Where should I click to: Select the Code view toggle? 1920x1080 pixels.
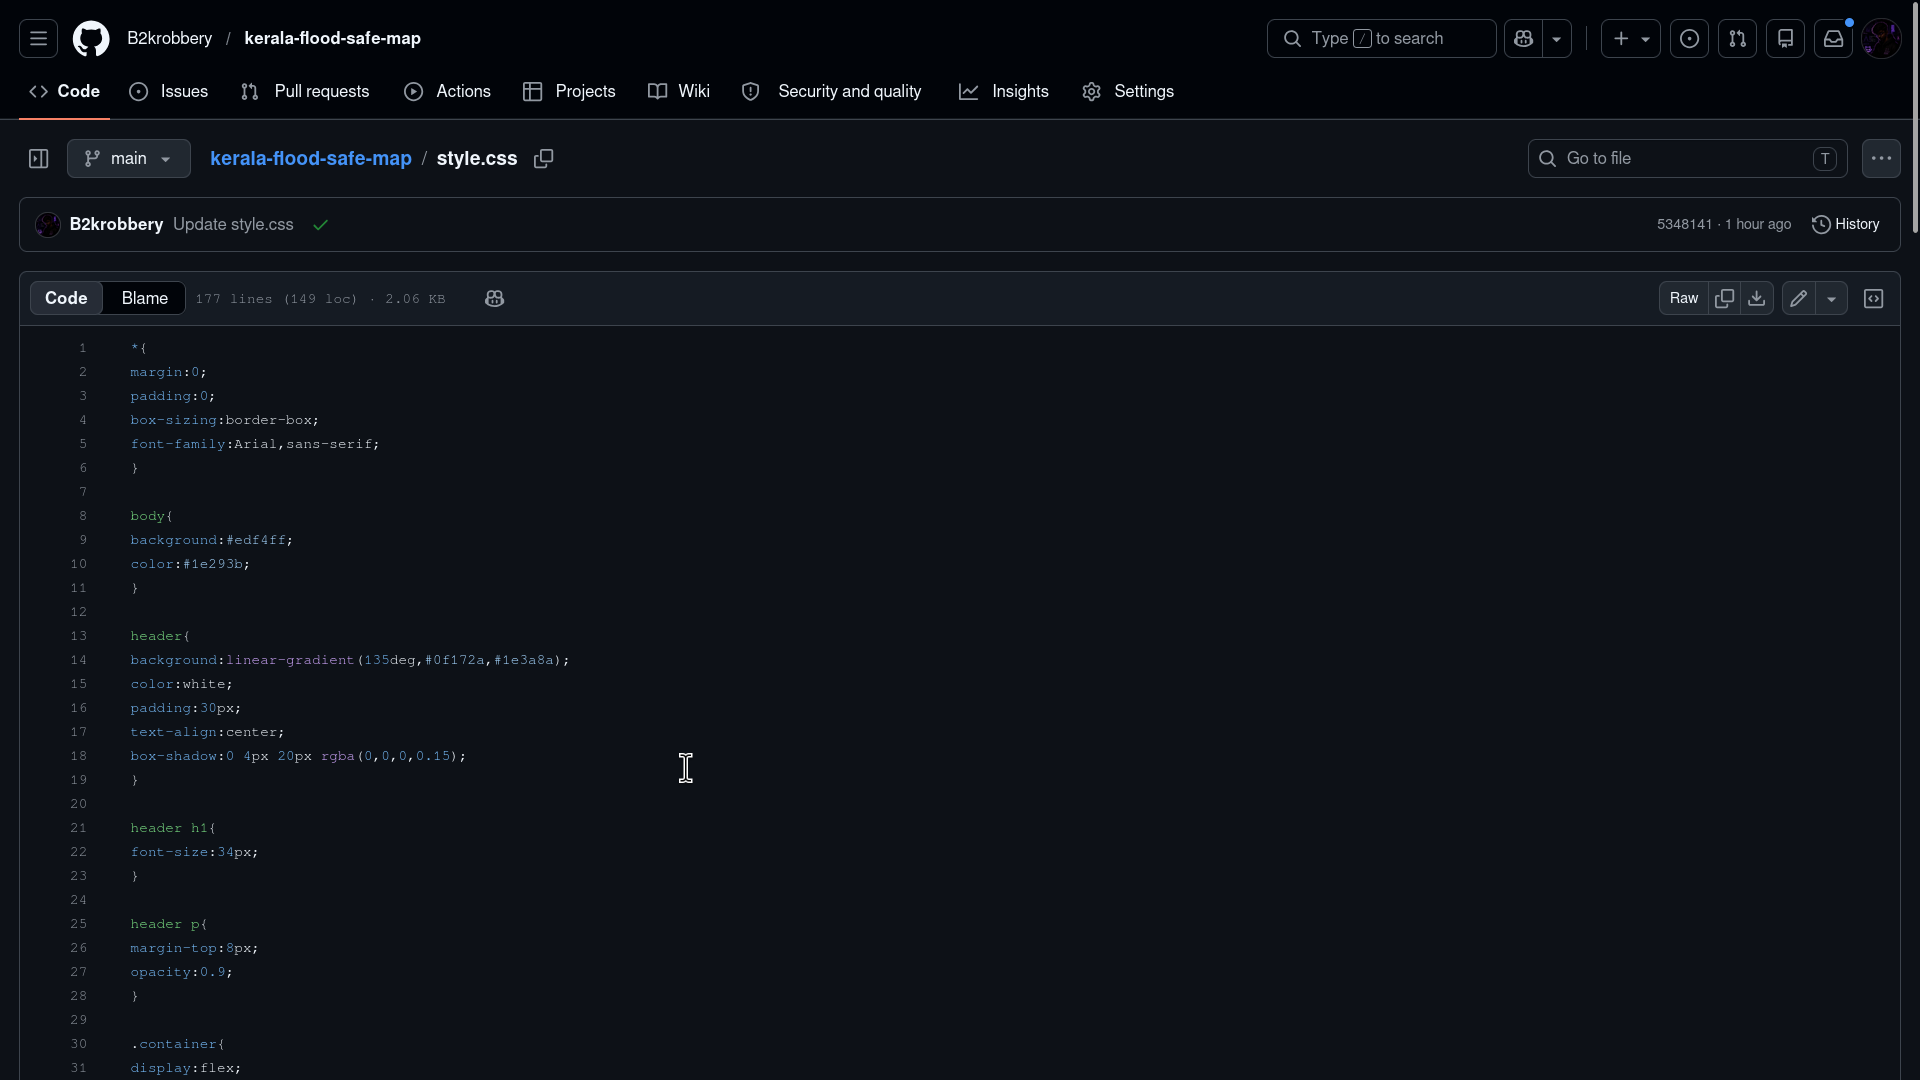pos(66,298)
